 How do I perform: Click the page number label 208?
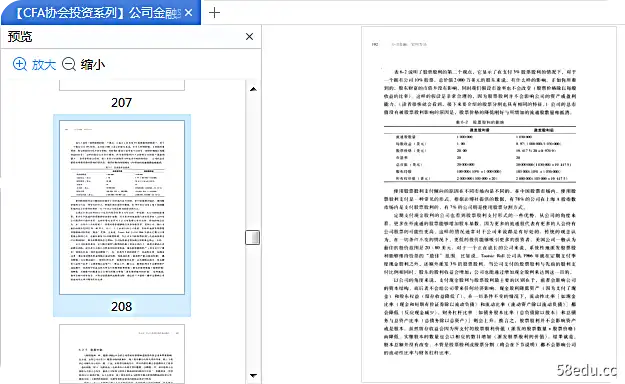(122, 306)
